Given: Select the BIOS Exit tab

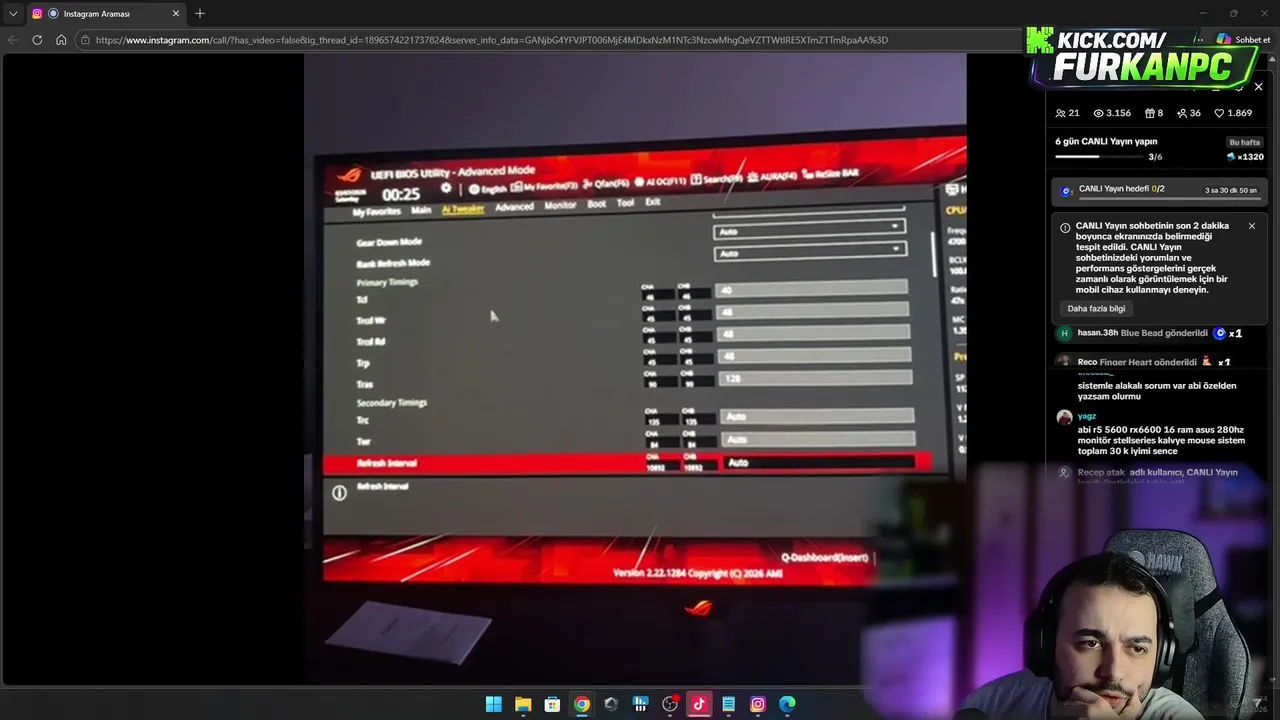Looking at the screenshot, I should click(653, 202).
